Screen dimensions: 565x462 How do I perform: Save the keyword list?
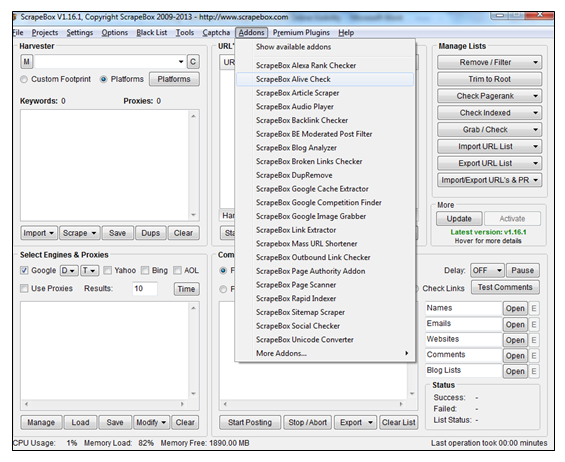[x=117, y=233]
